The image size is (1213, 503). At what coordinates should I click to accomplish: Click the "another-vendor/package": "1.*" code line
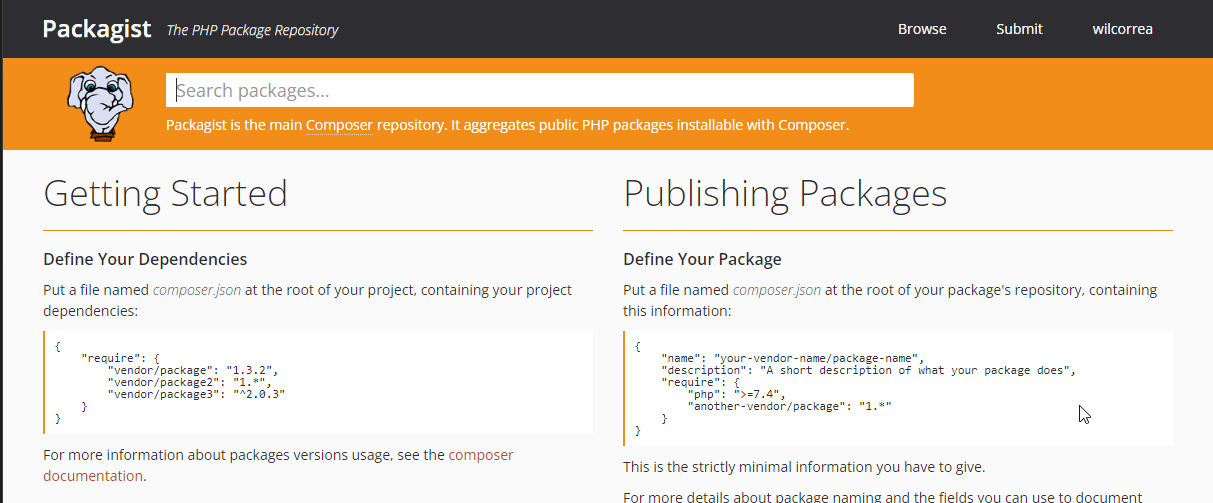click(789, 406)
